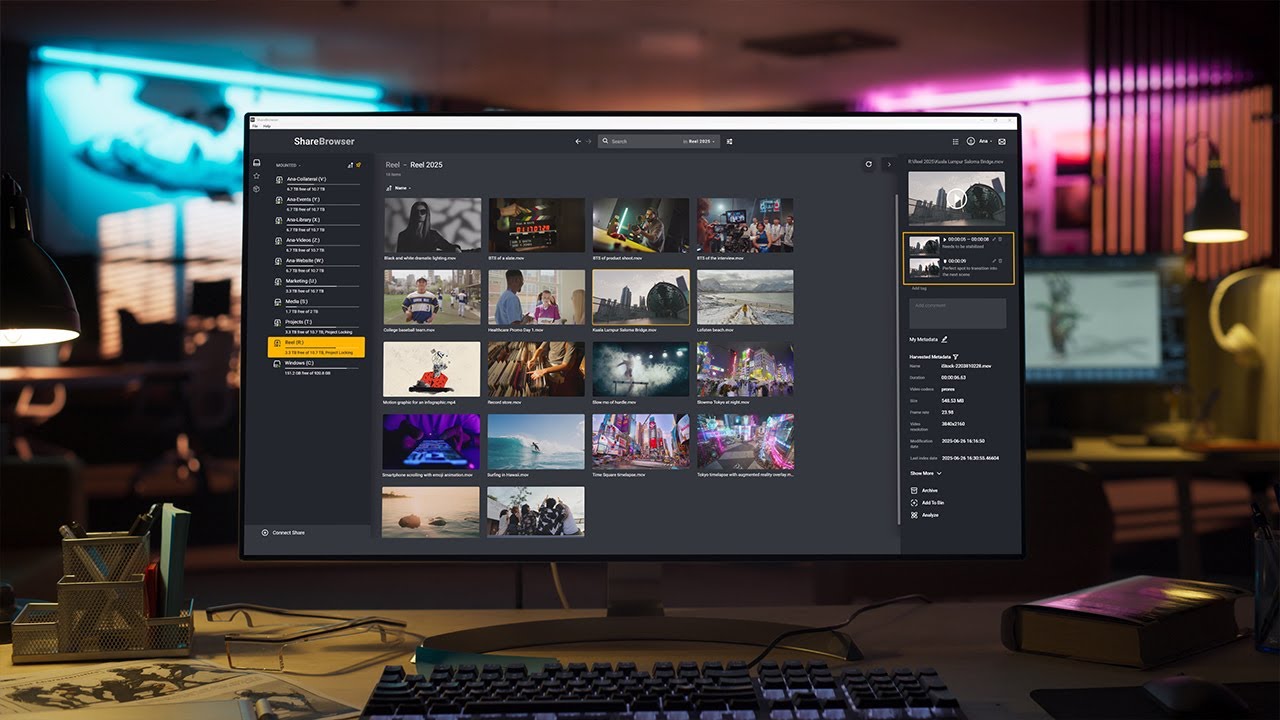Screen dimensions: 1280x720
Task: Select 'Black and white dramatic lighting.mov' thumbnail
Action: [432, 225]
